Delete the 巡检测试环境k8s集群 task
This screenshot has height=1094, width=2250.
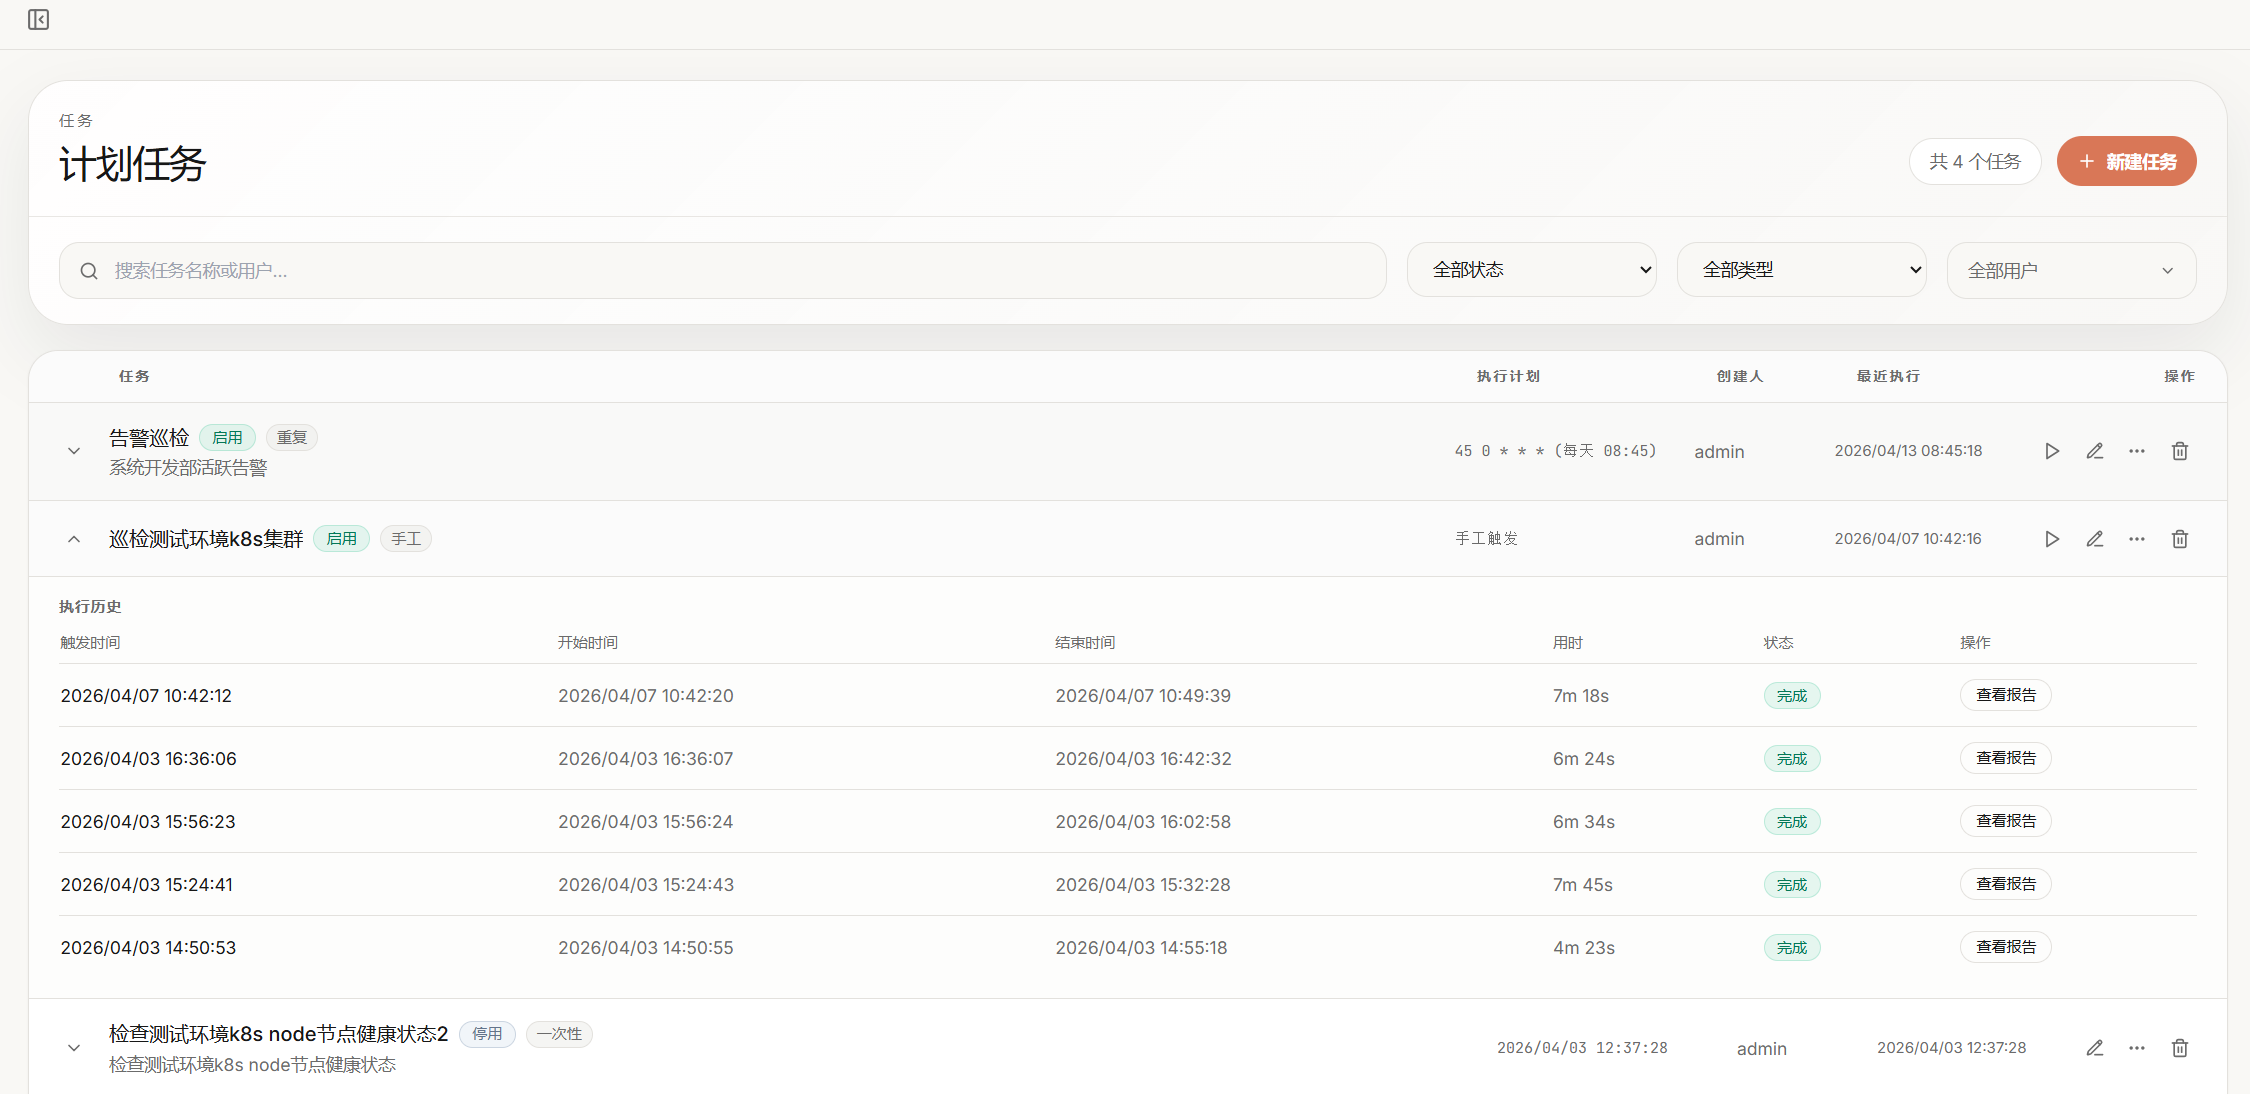2180,539
